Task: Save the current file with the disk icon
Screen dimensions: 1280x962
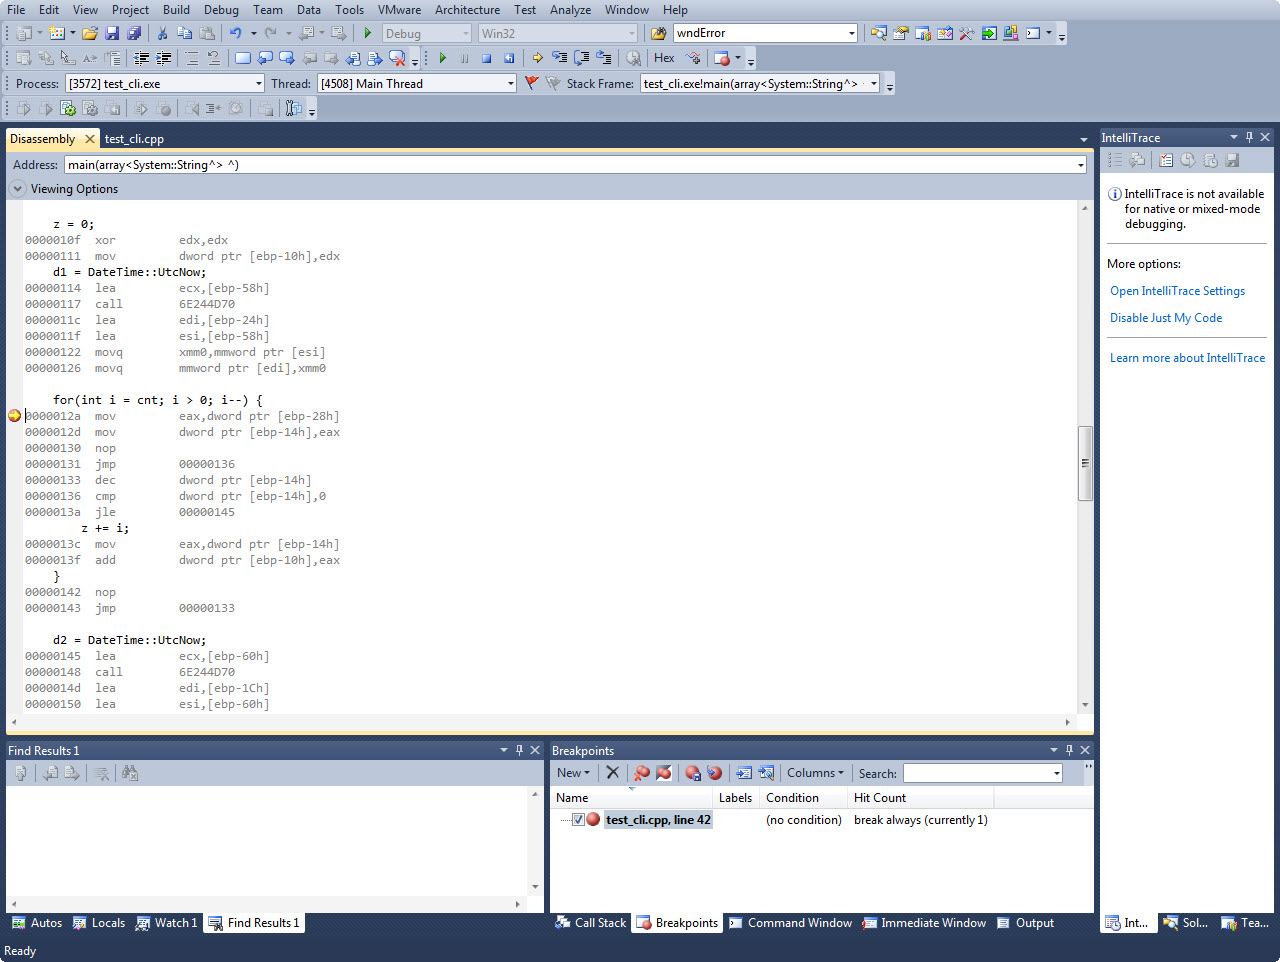Action: point(112,33)
